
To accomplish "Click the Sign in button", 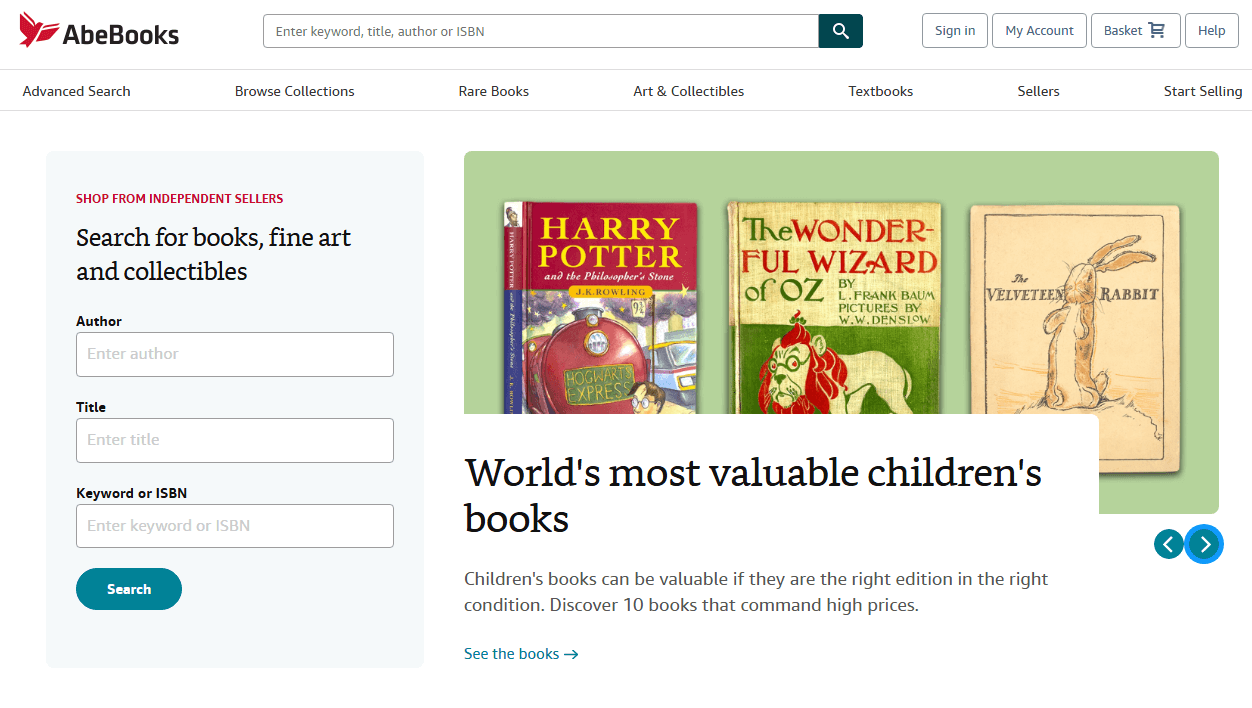I will point(954,31).
